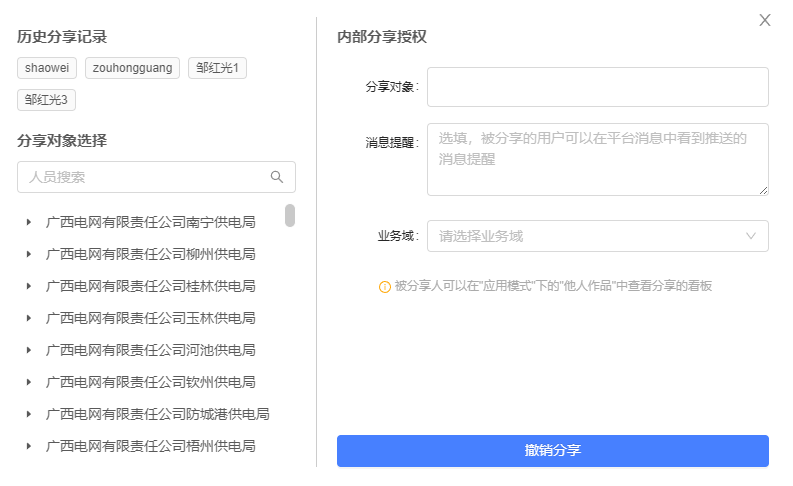Select the zouhongguang history tag
This screenshot has height=486, width=793.
(132, 68)
